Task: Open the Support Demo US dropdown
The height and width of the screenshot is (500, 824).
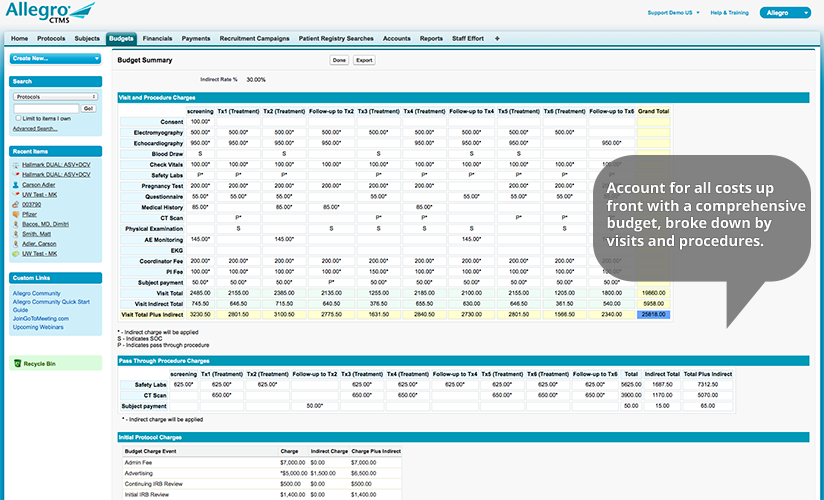Action: tap(673, 13)
